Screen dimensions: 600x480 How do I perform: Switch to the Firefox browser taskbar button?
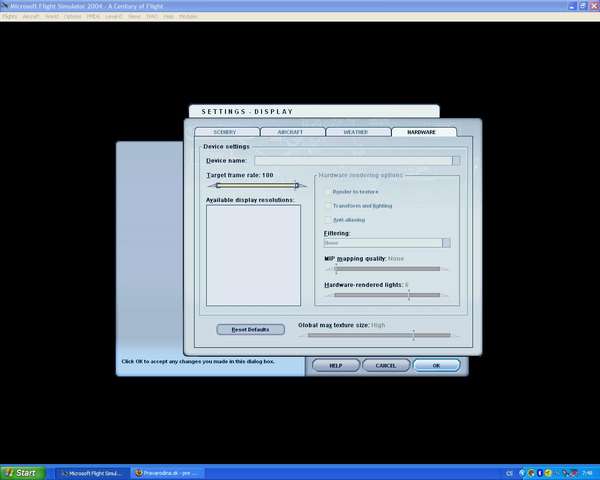168,473
